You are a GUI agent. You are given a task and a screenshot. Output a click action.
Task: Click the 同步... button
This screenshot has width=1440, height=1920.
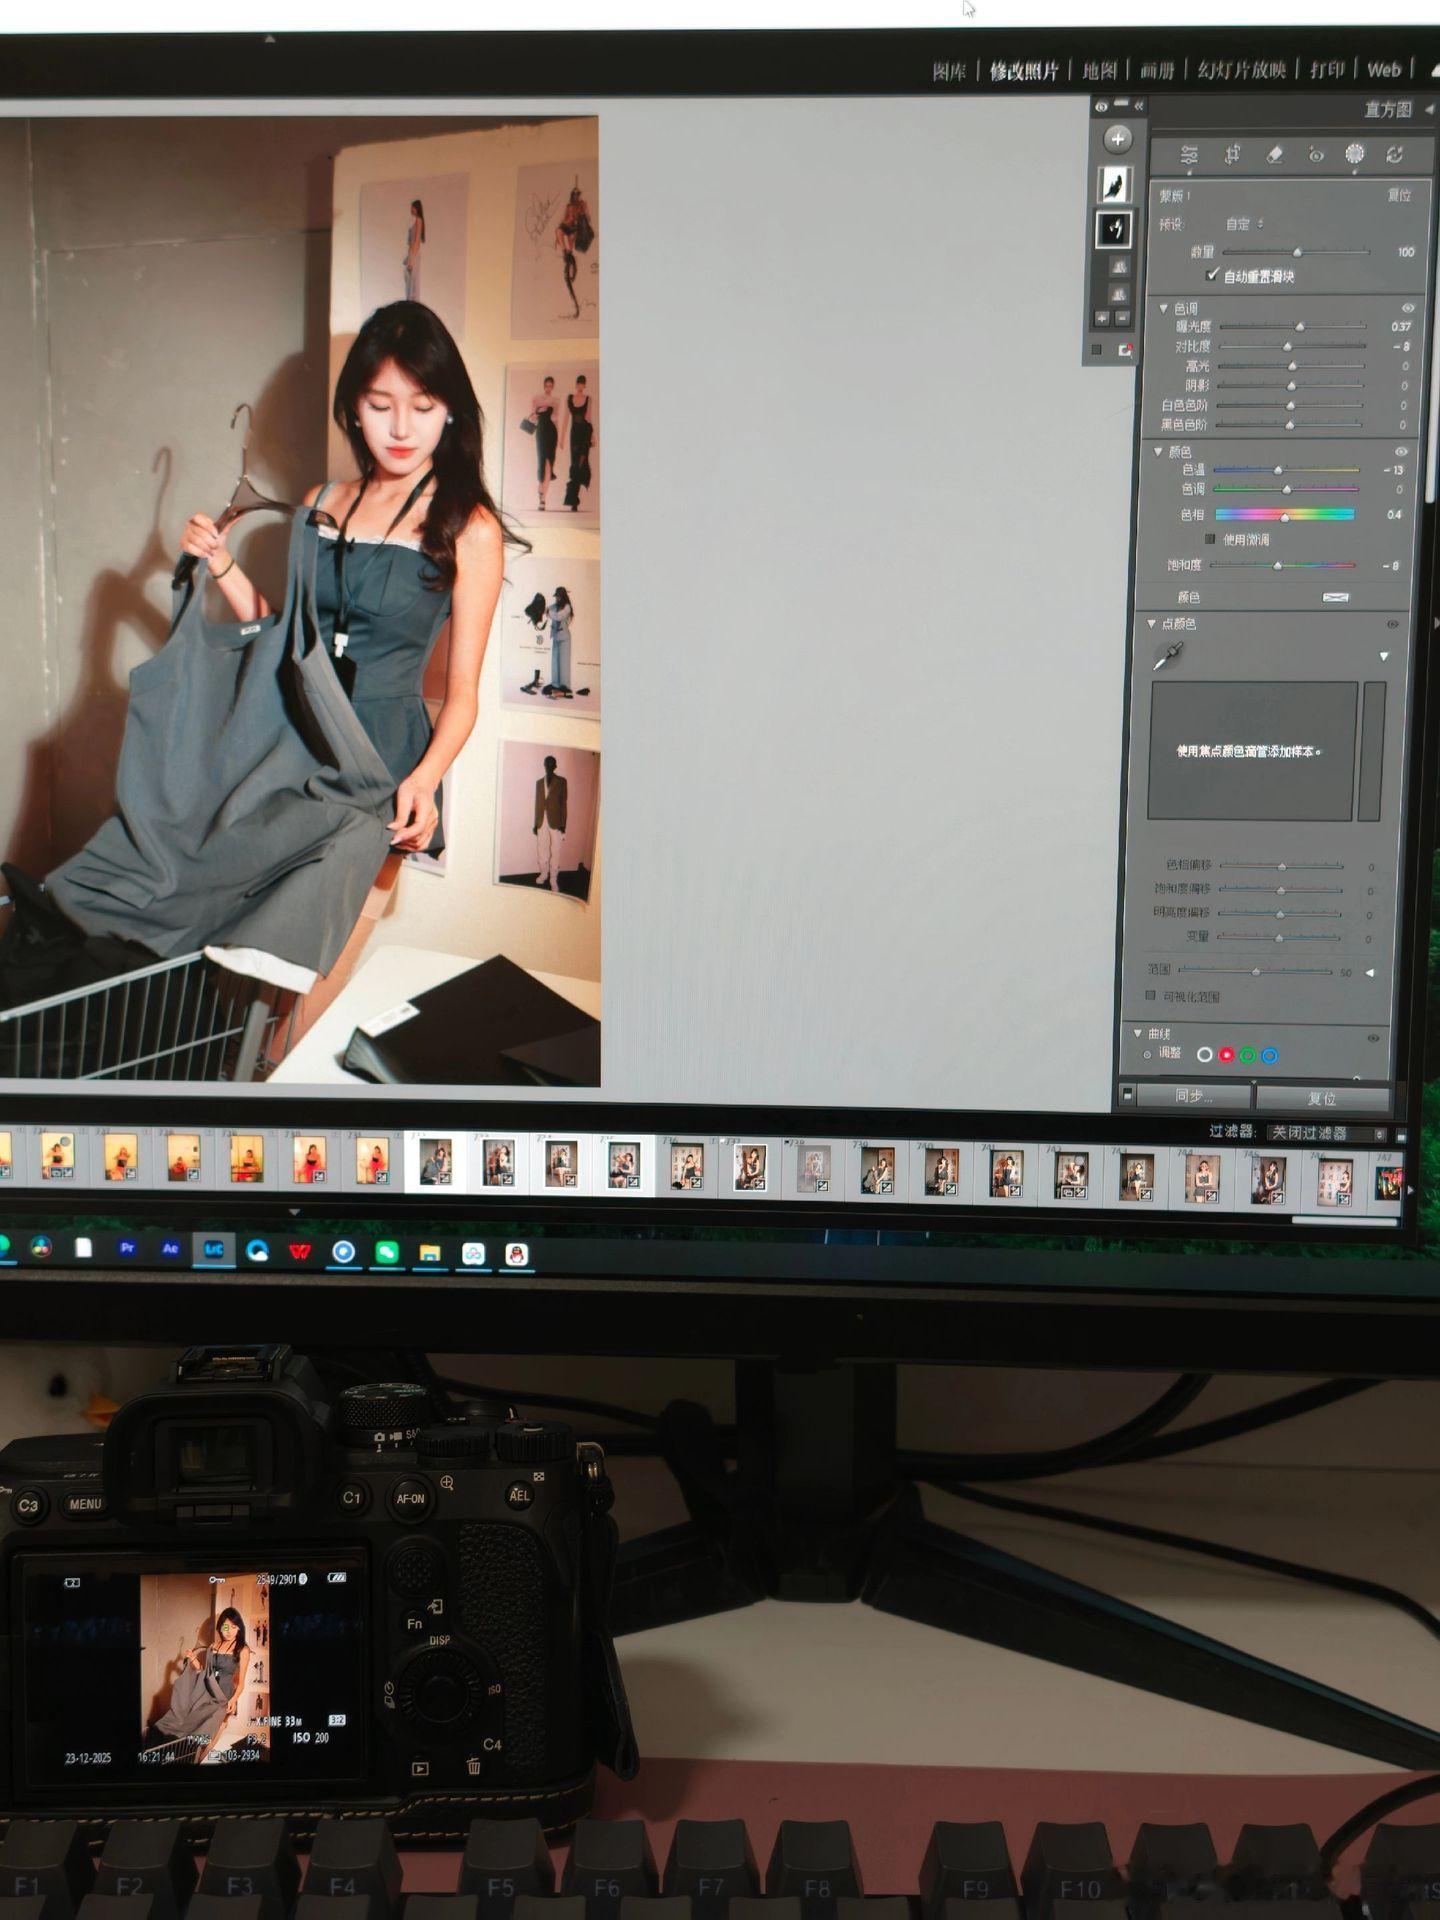(1195, 1096)
